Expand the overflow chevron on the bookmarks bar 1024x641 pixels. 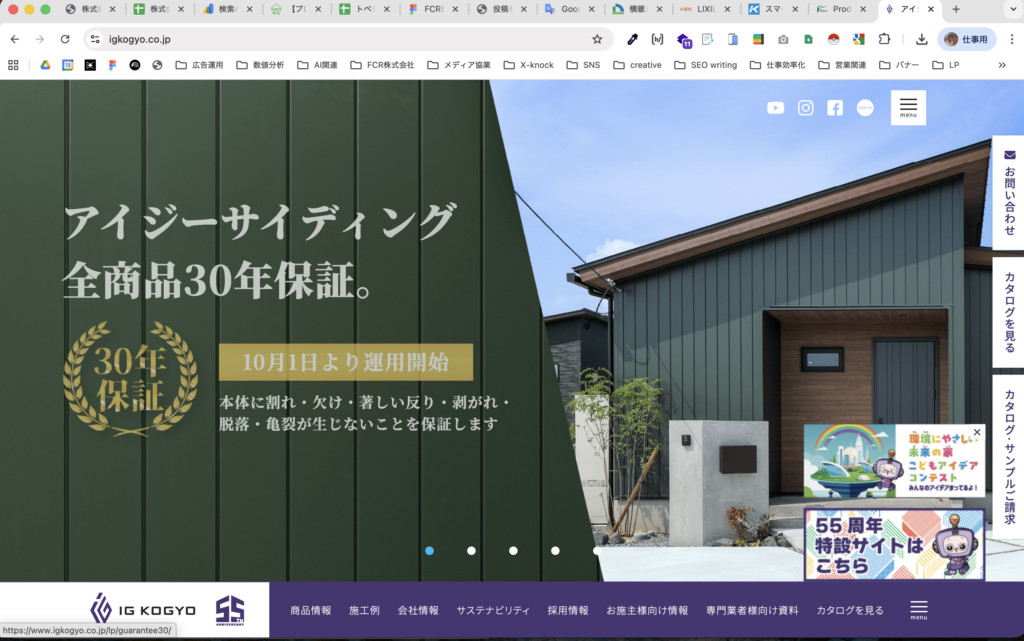tap(1003, 64)
